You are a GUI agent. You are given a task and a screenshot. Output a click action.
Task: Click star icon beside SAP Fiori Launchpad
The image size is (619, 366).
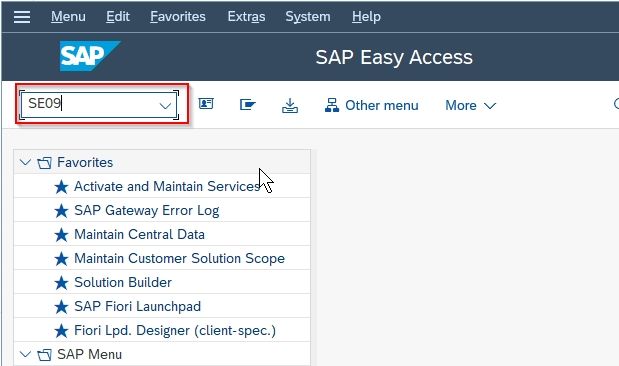click(61, 307)
